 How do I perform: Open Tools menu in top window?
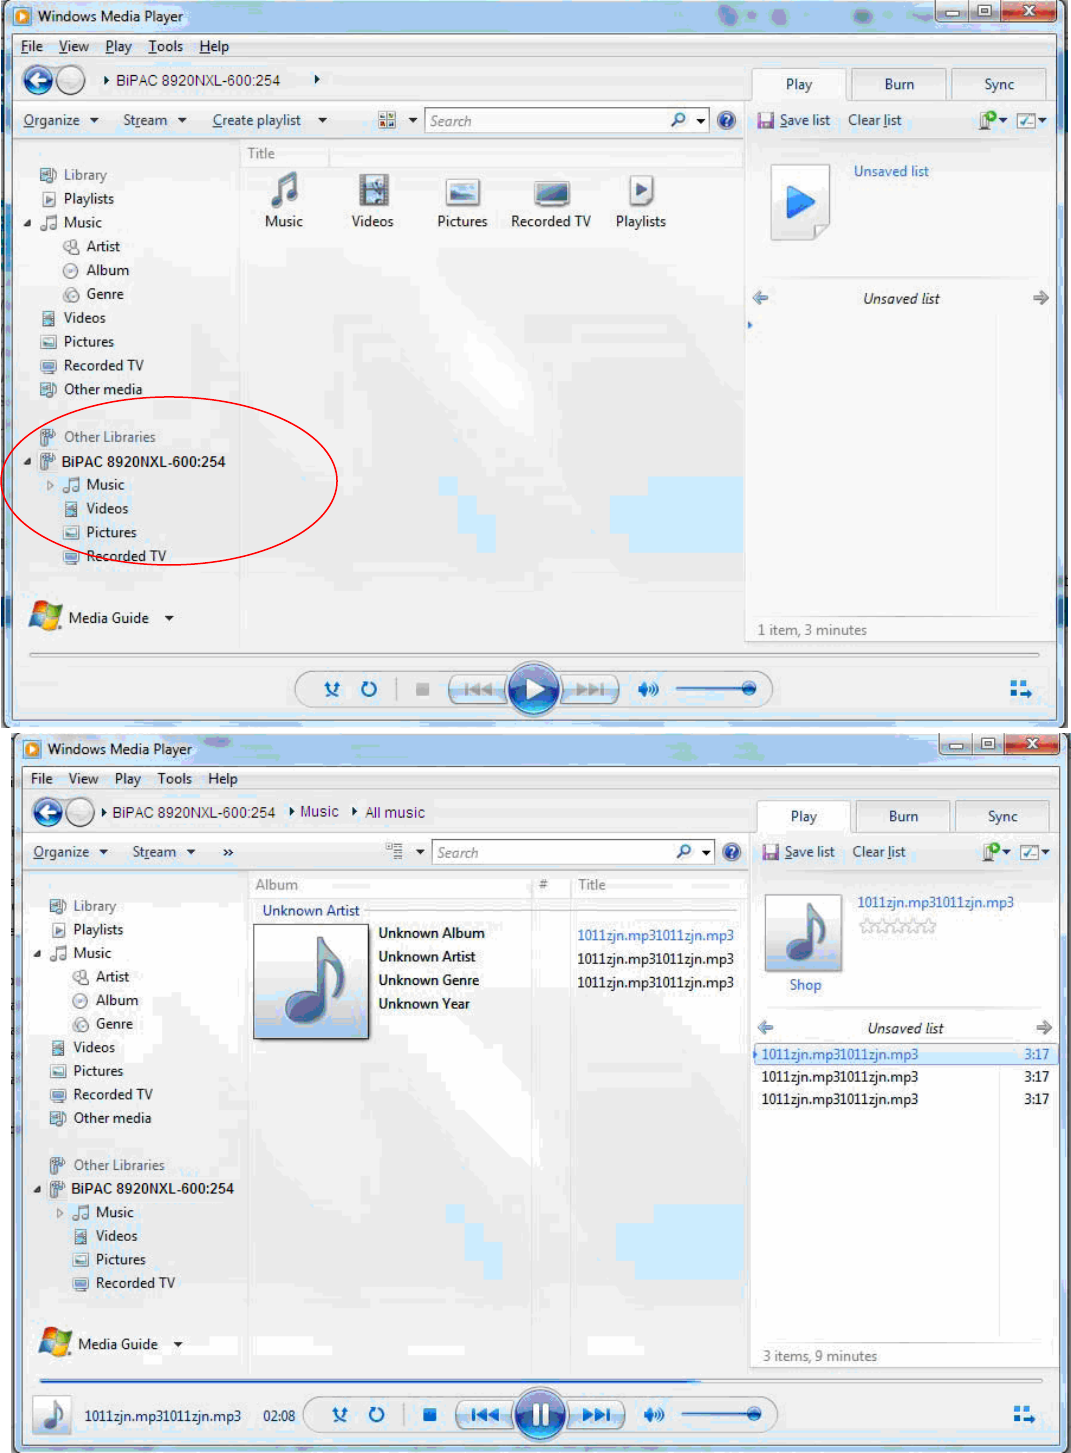(x=166, y=46)
